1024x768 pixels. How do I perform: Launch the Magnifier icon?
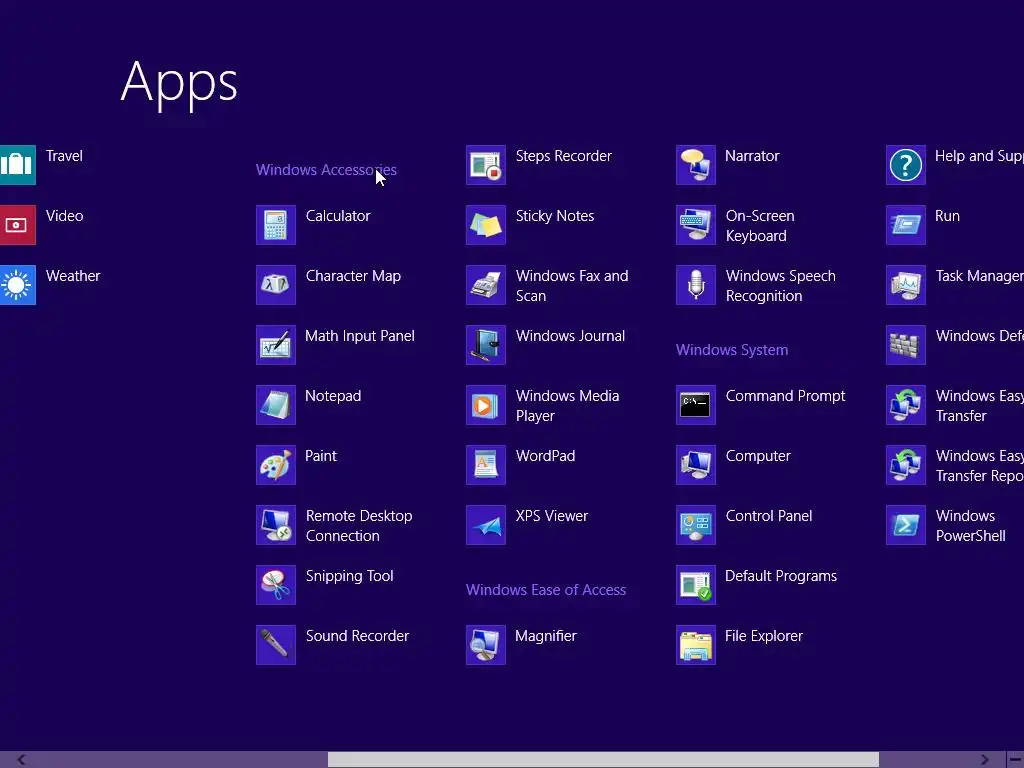point(486,645)
